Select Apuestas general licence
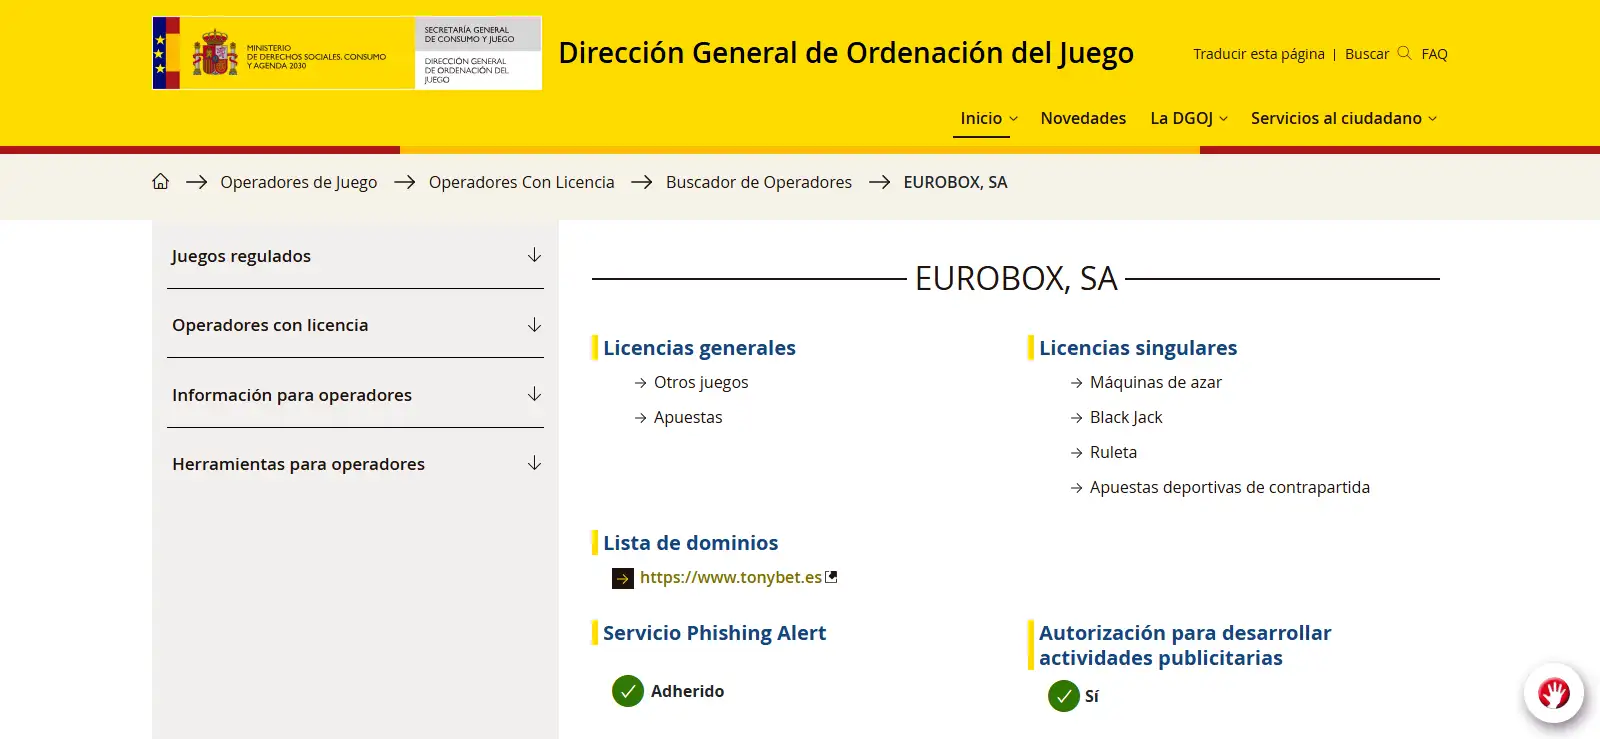Image resolution: width=1600 pixels, height=739 pixels. [688, 417]
